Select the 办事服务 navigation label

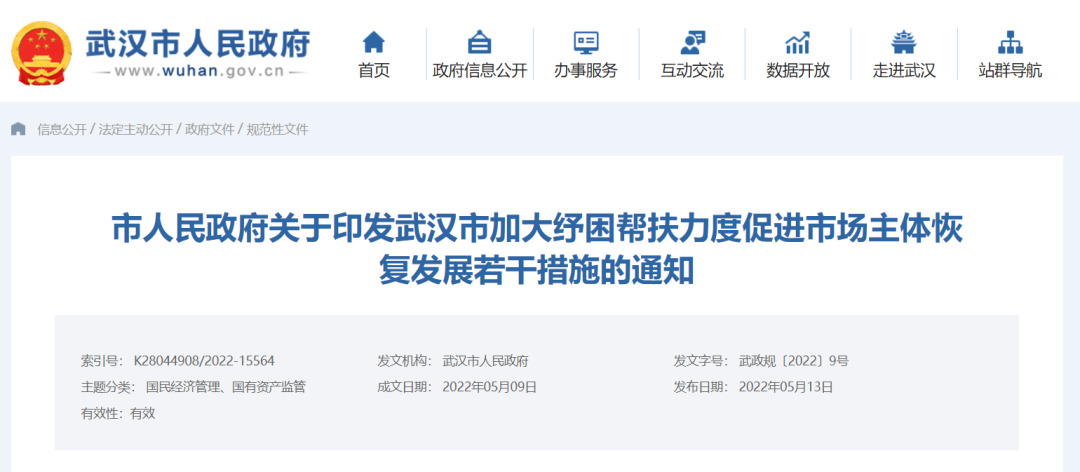tap(586, 71)
